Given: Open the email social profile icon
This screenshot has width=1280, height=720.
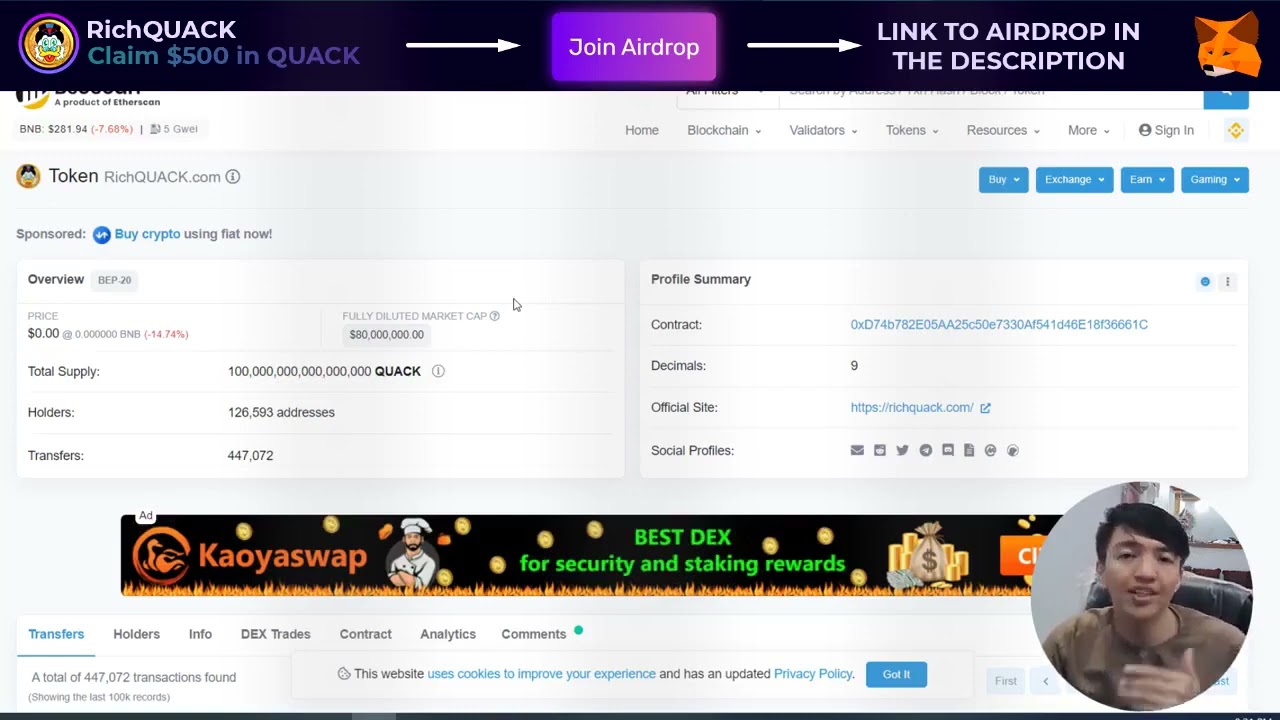Looking at the screenshot, I should pyautogui.click(x=857, y=450).
